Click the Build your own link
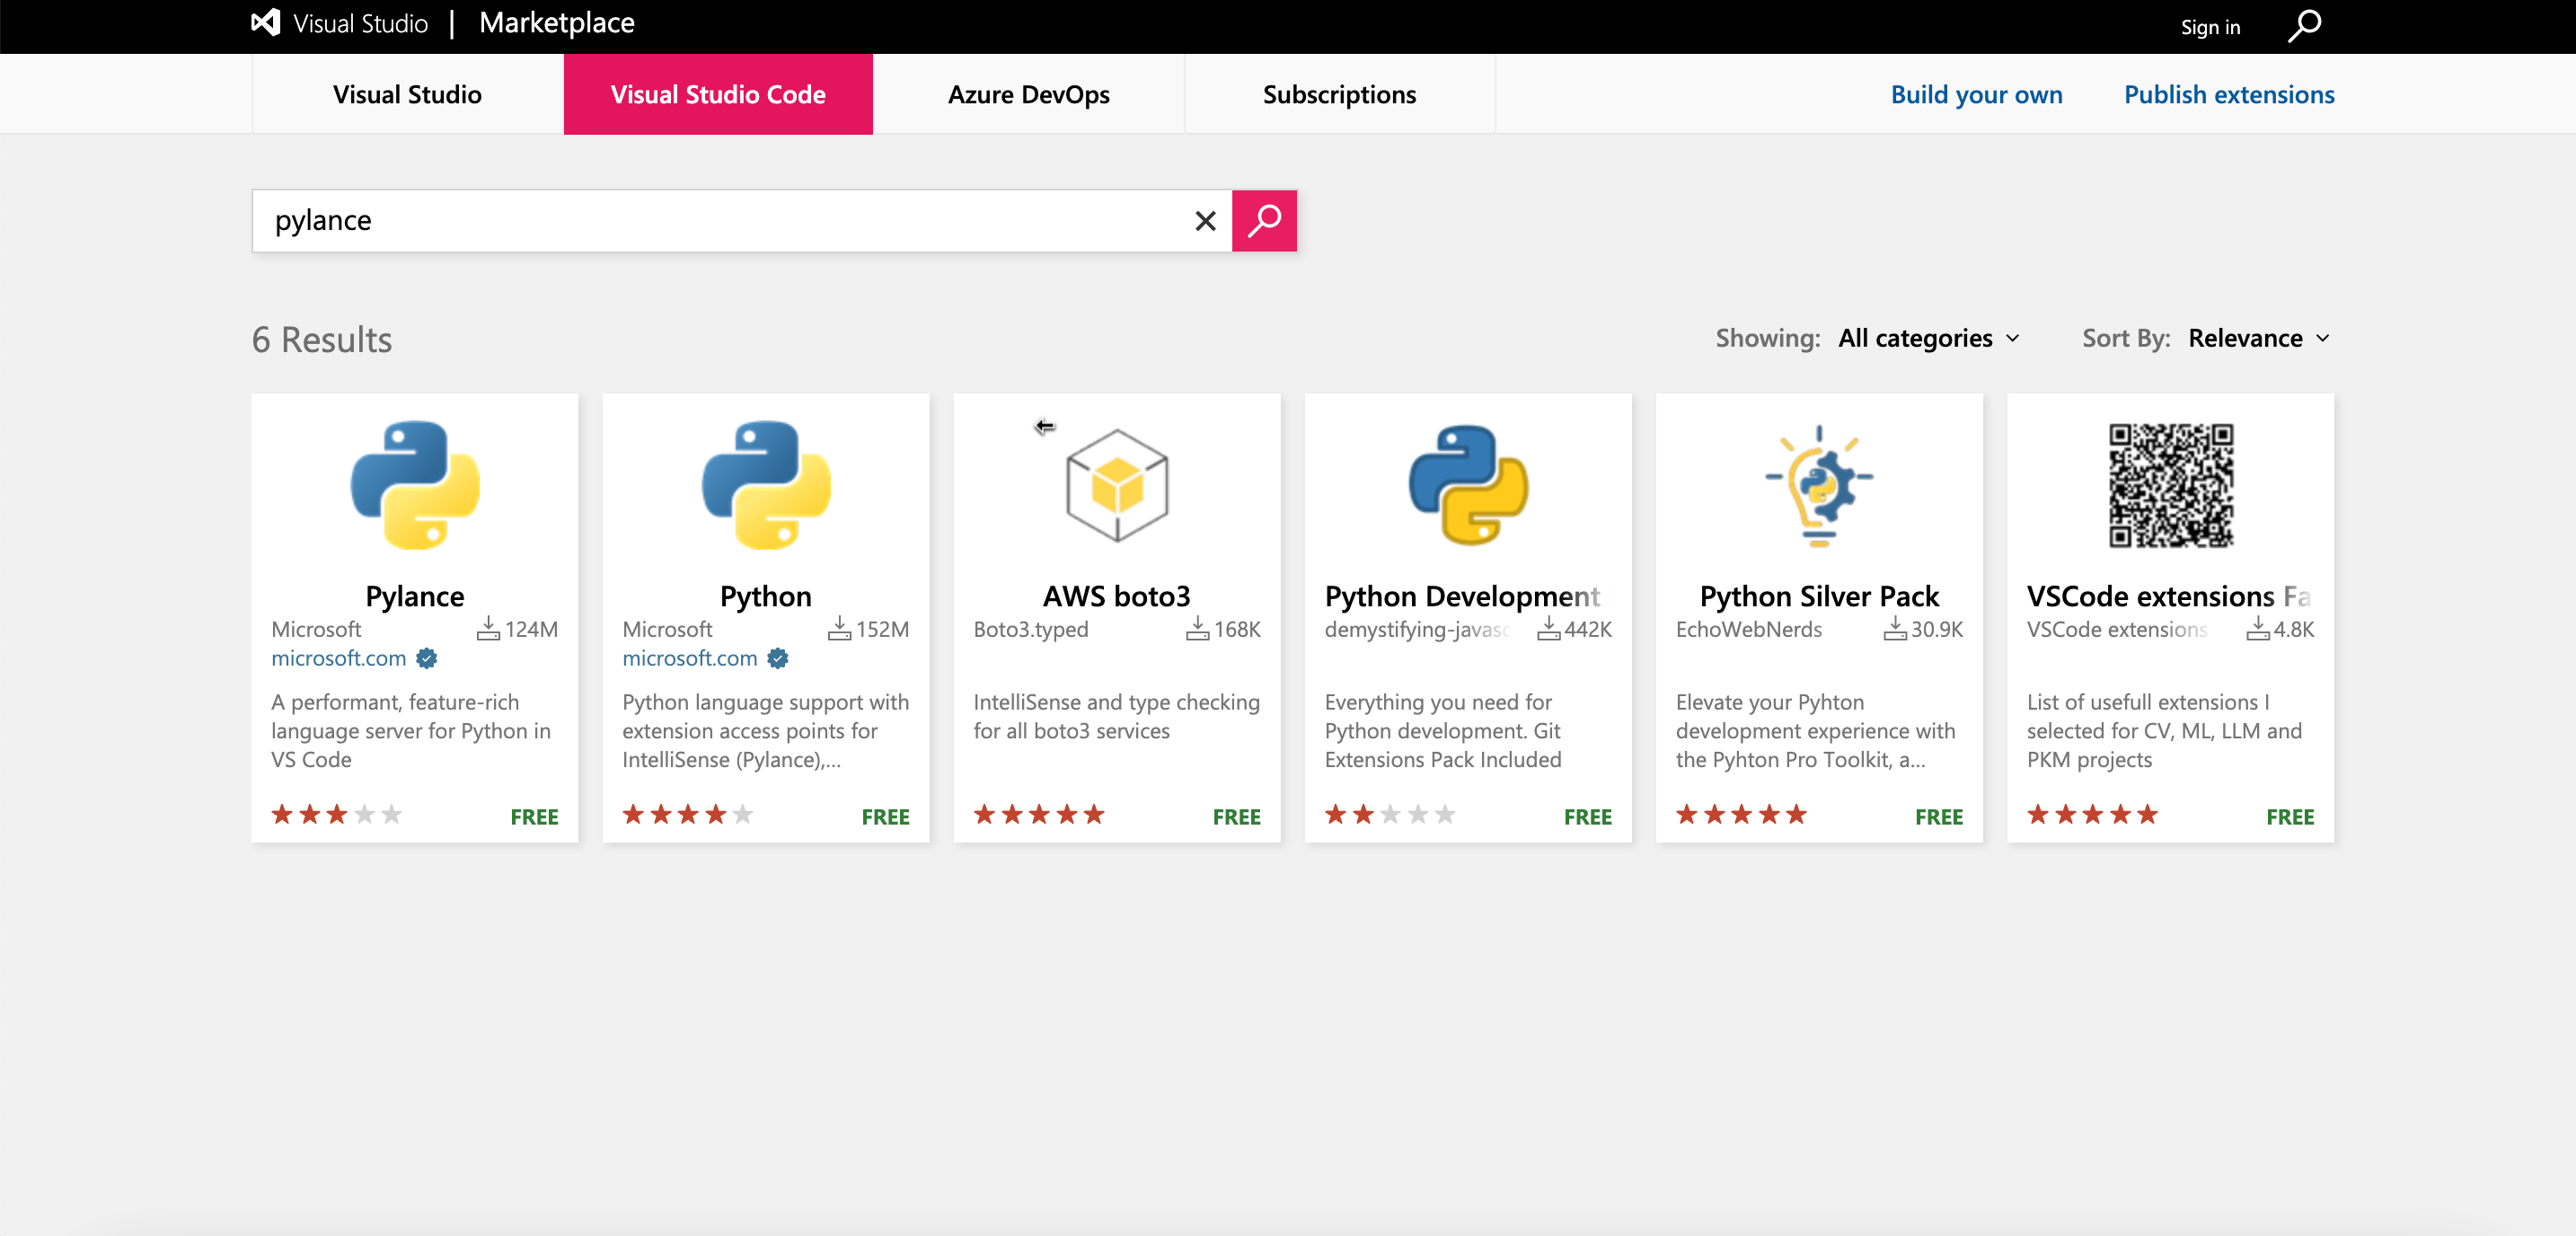This screenshot has width=2576, height=1236. click(1976, 93)
